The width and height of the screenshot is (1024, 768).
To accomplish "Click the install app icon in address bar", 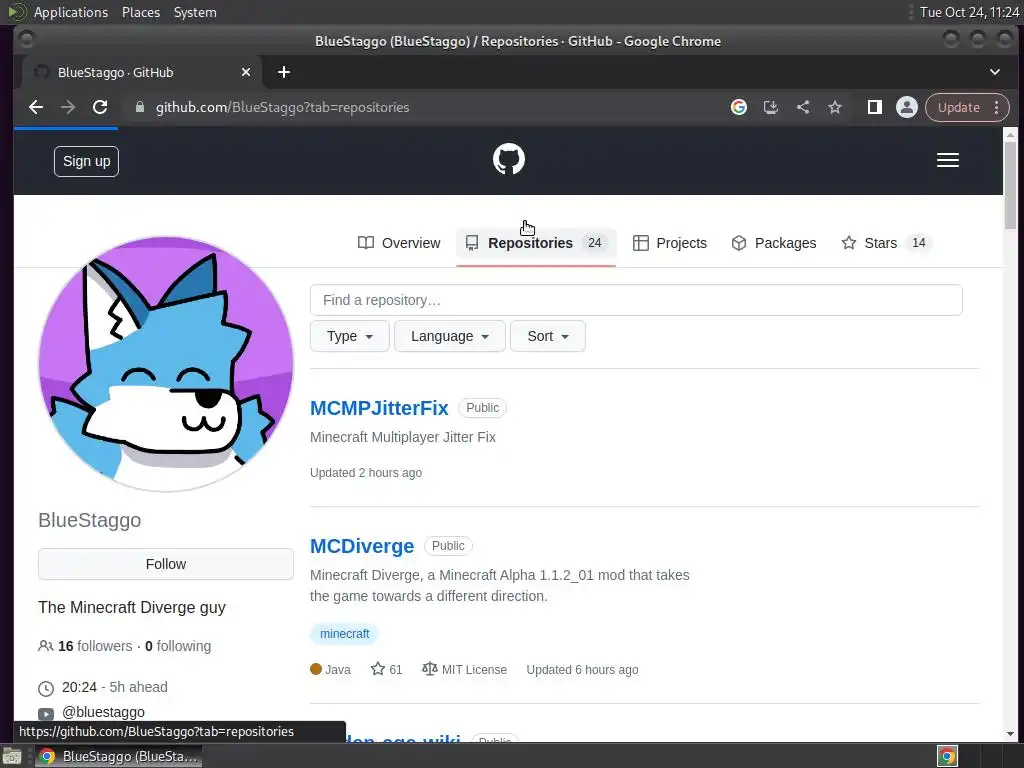I will (x=771, y=107).
